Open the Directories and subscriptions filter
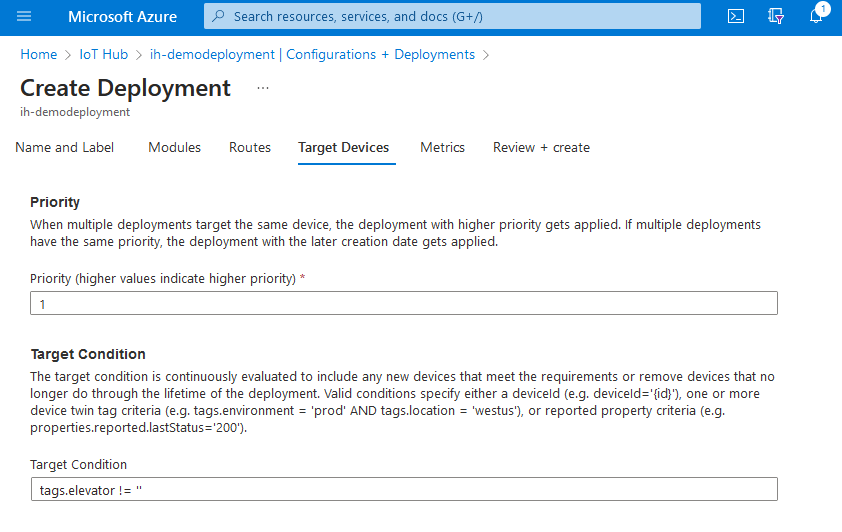842x532 pixels. 776,17
